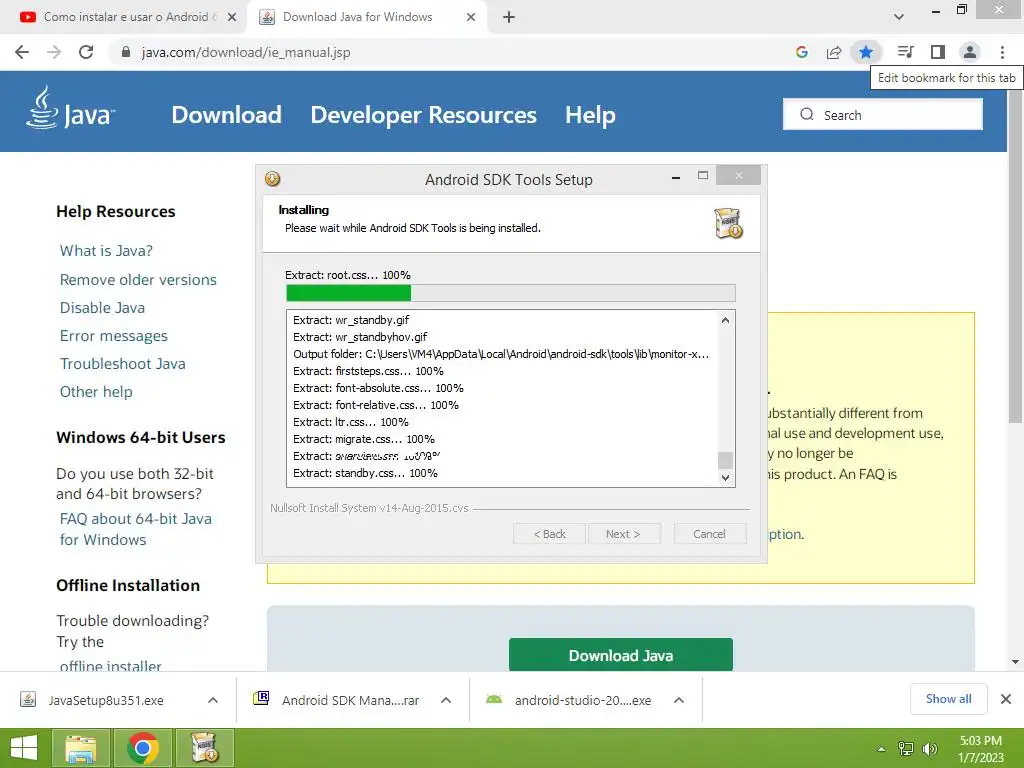Viewport: 1024px width, 768px height.
Task: Click the Search input field
Action: pos(883,114)
